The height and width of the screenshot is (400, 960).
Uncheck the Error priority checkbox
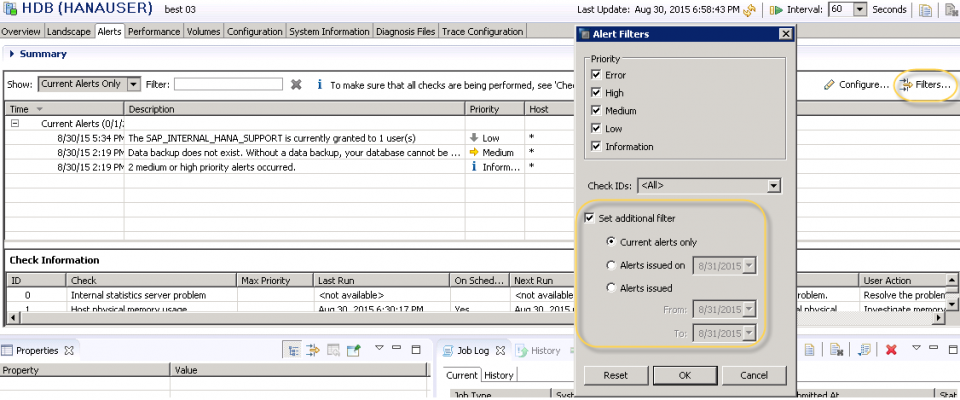click(596, 75)
